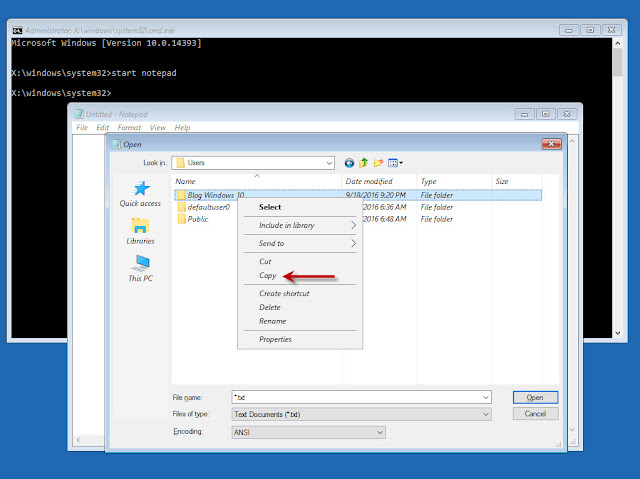Choose Cut in the context menu

pyautogui.click(x=265, y=262)
